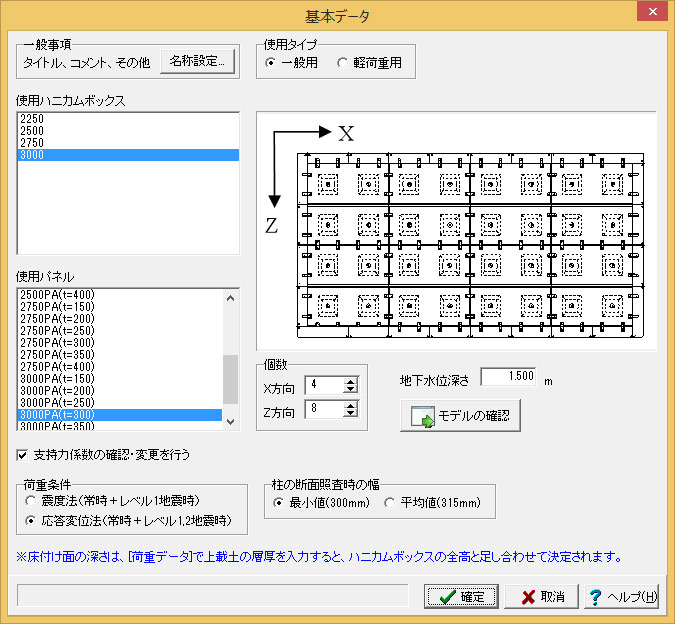The height and width of the screenshot is (624, 675).
Task: Select honeycomb box 3000
Action: (x=128, y=154)
